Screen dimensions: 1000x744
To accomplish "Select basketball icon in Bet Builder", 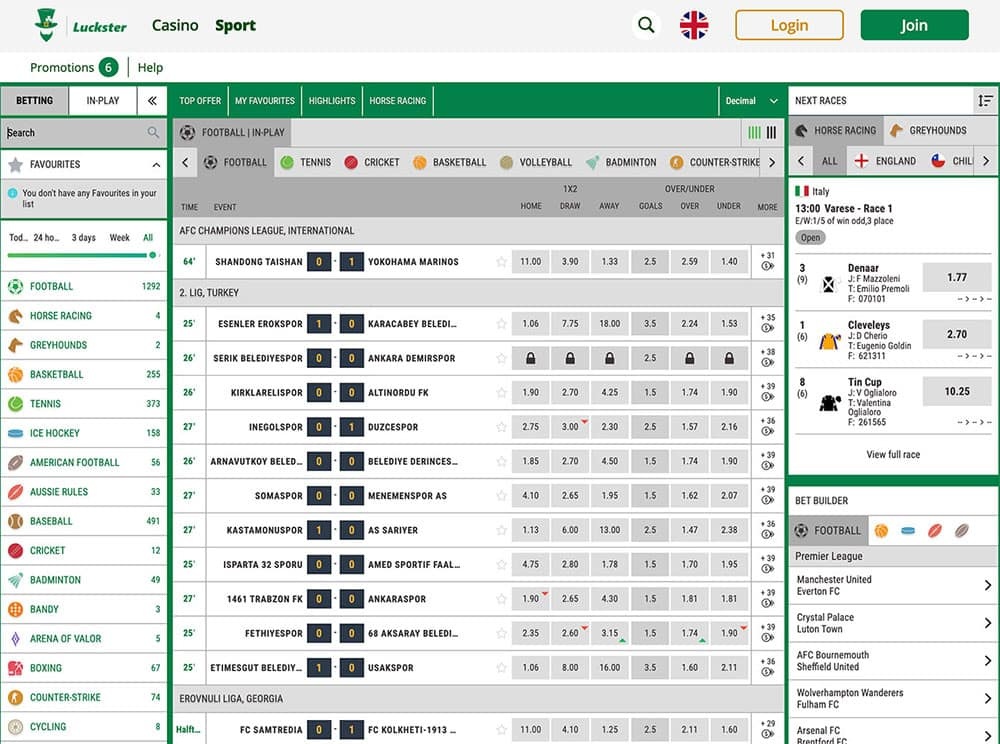I will pyautogui.click(x=881, y=530).
